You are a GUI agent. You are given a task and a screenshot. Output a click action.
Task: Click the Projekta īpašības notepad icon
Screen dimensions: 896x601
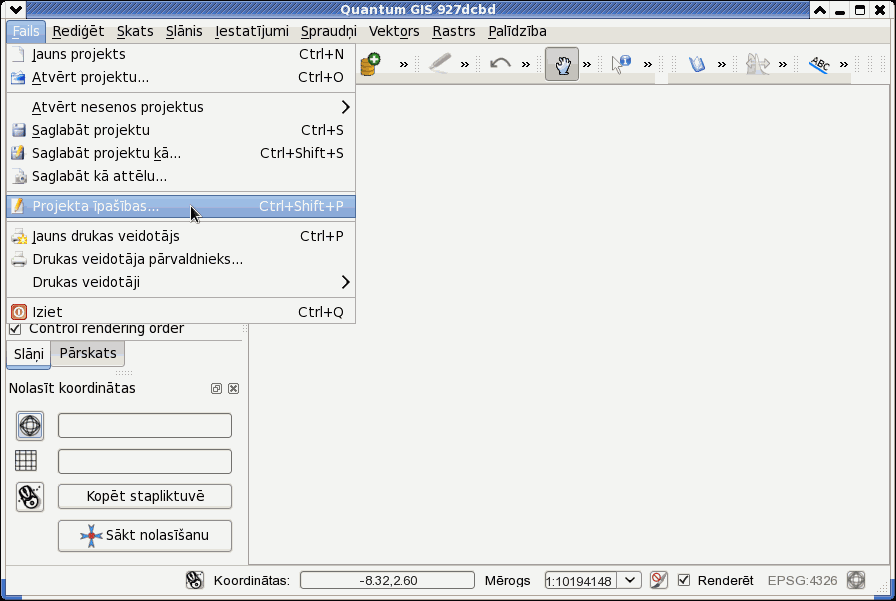18,206
